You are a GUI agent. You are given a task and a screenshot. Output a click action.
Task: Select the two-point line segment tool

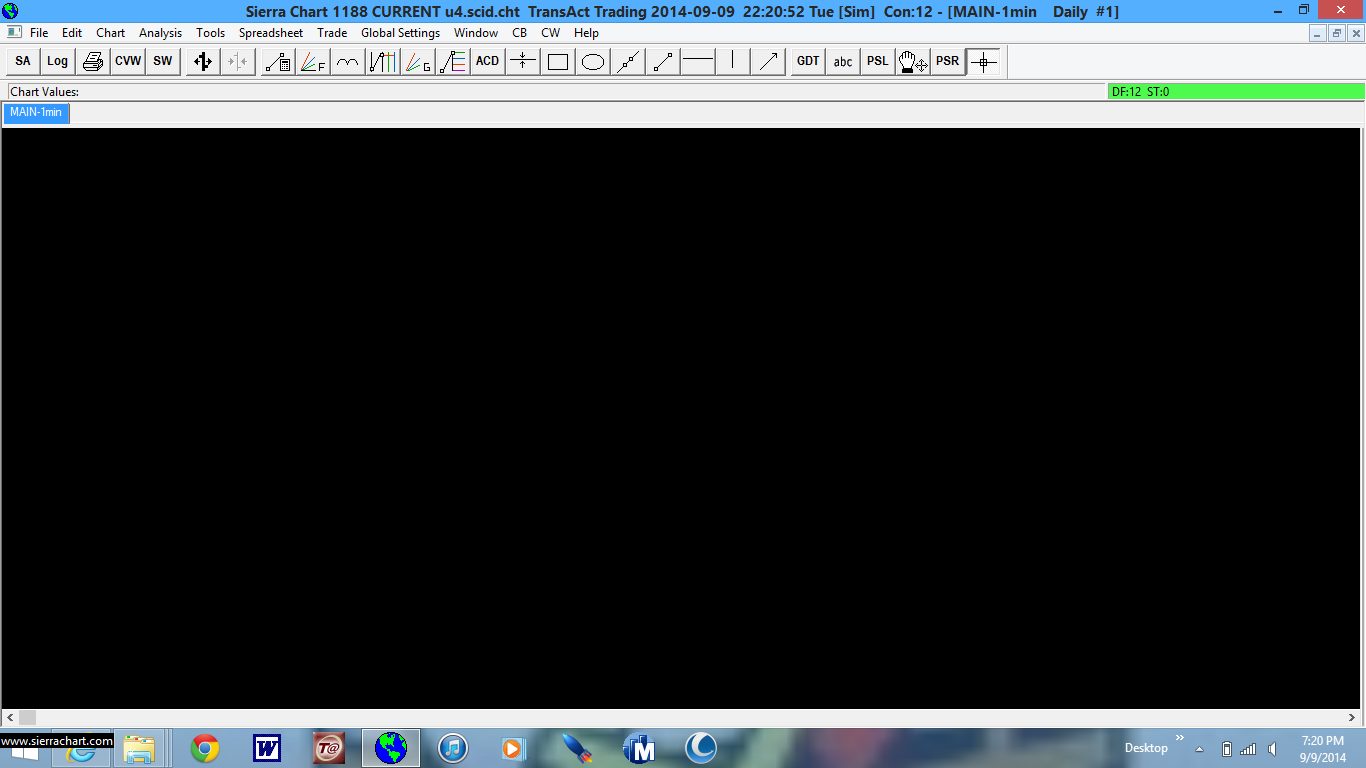[x=663, y=61]
